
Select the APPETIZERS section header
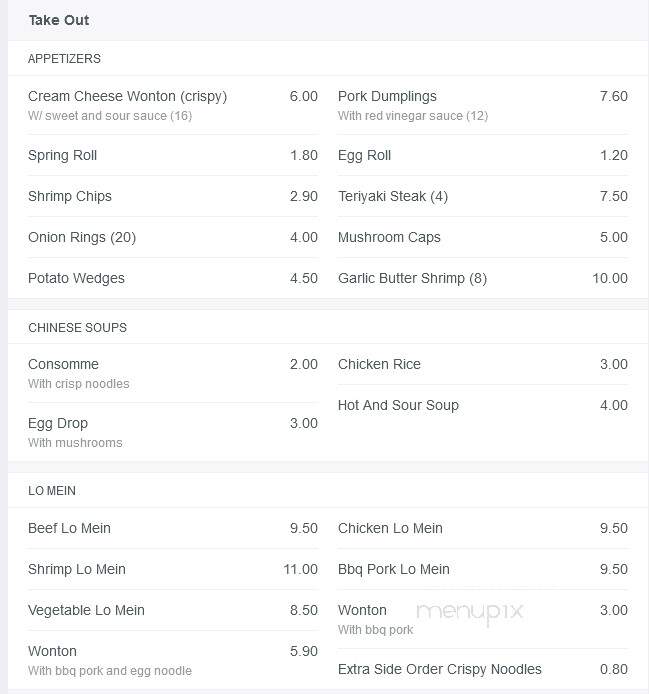point(64,58)
